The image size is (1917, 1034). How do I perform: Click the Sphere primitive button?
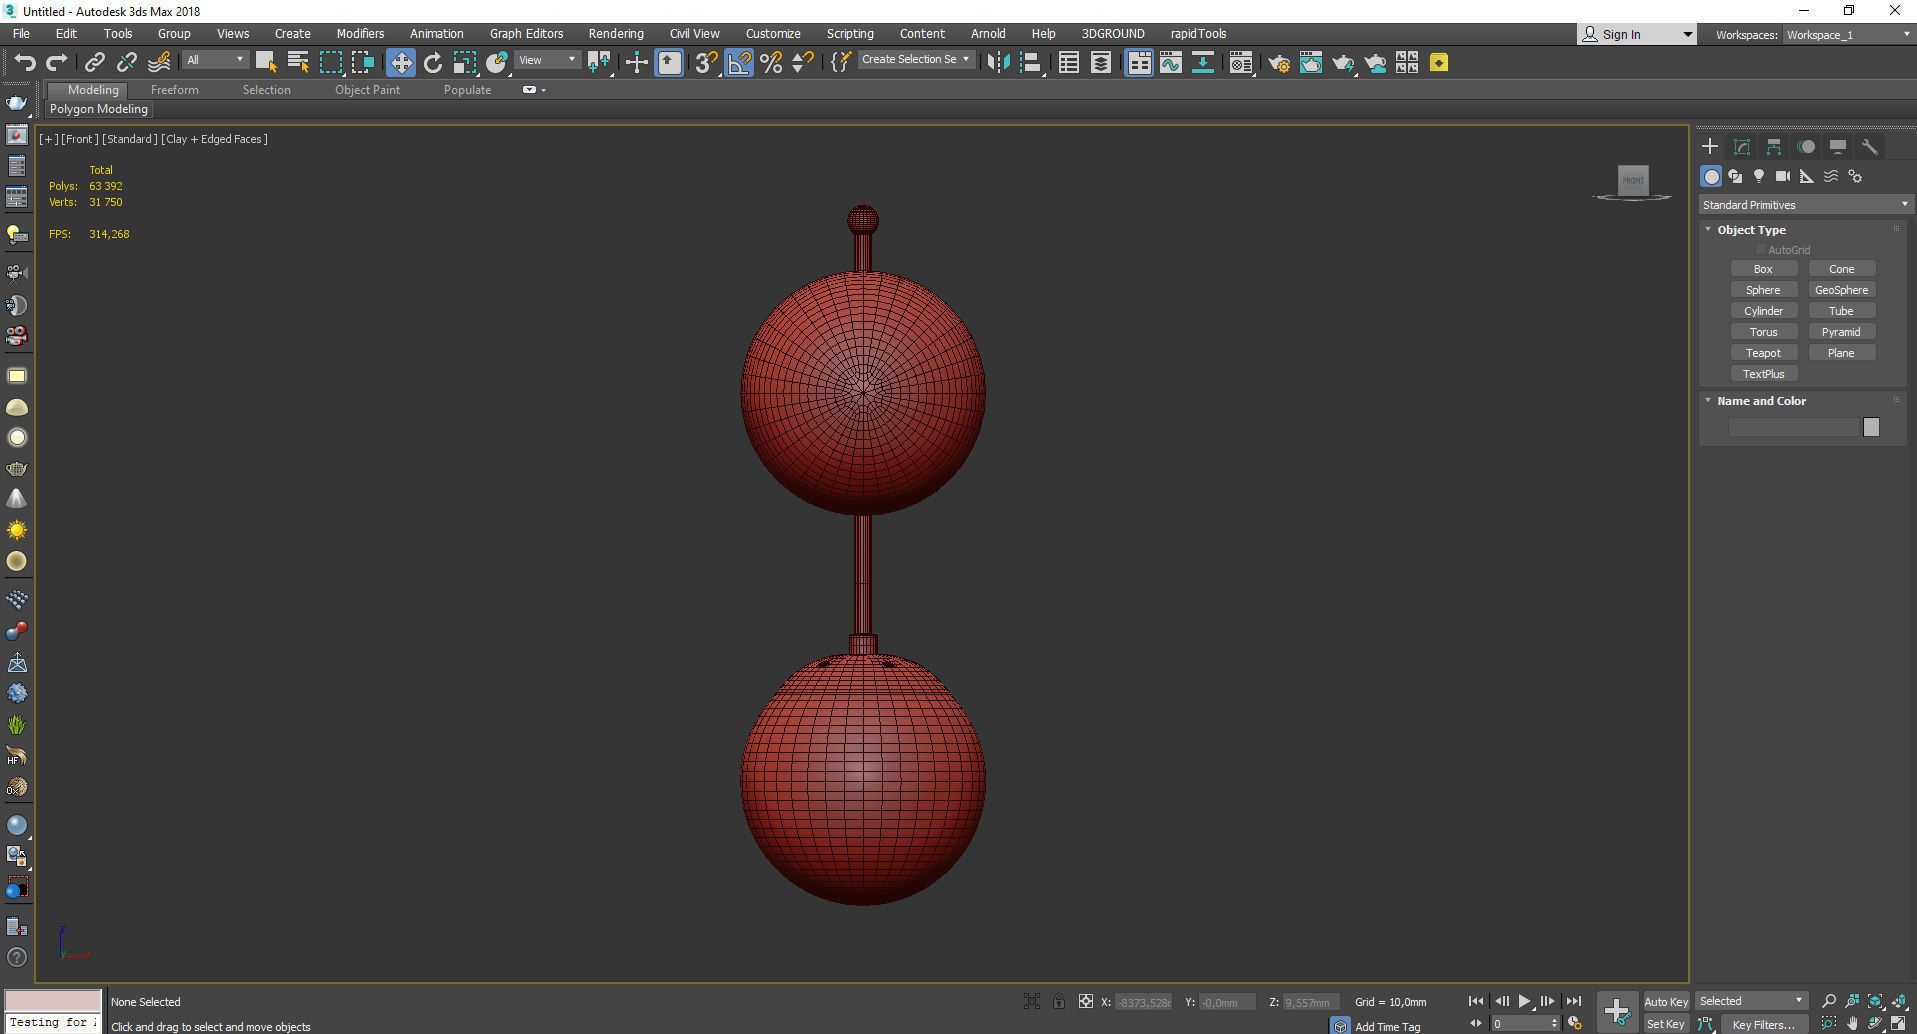(x=1763, y=290)
